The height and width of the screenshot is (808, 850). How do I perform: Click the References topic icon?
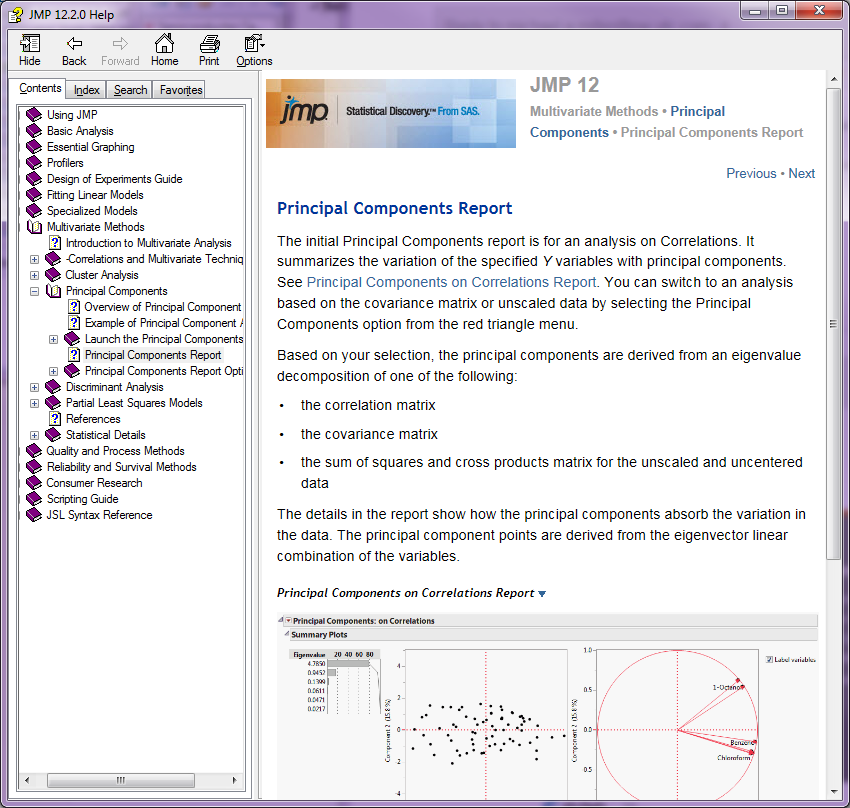[55, 419]
